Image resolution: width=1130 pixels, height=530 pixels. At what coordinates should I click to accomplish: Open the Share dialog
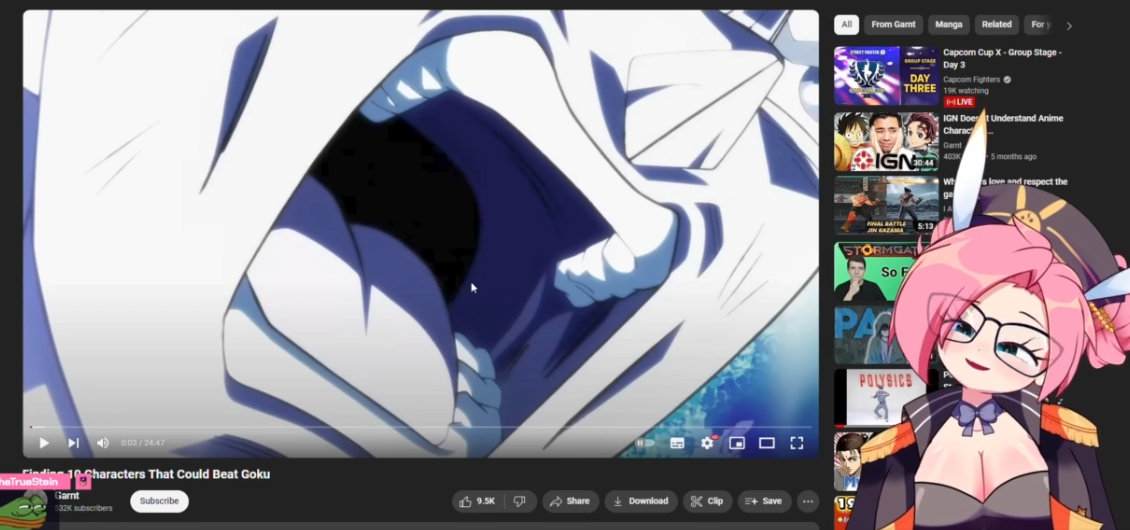[570, 501]
